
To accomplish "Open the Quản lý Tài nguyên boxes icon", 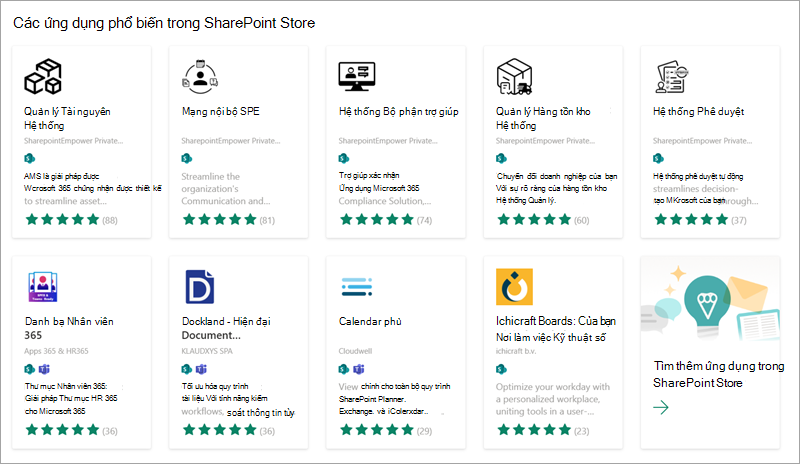I will (43, 77).
